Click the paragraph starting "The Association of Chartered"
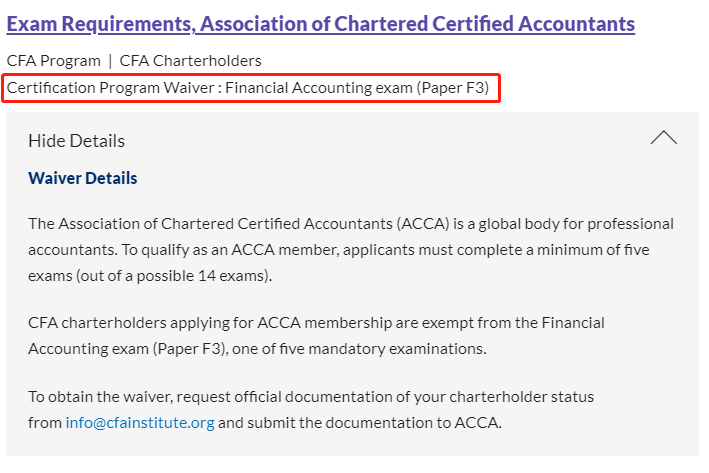 (350, 249)
